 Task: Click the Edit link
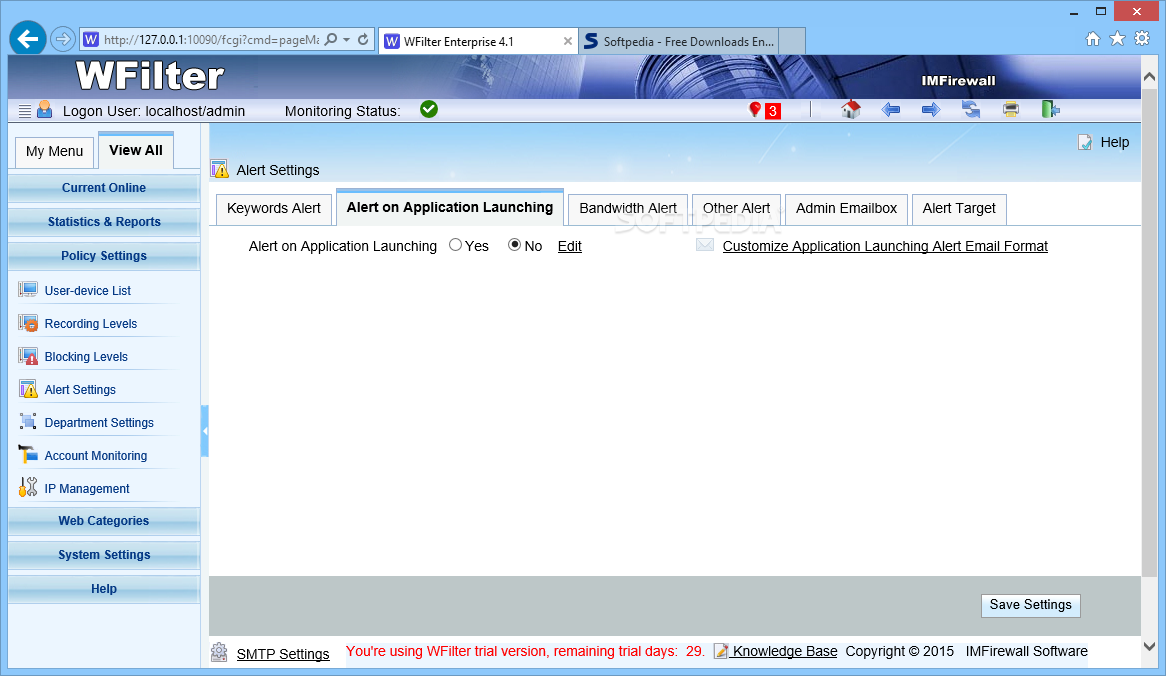coord(570,246)
